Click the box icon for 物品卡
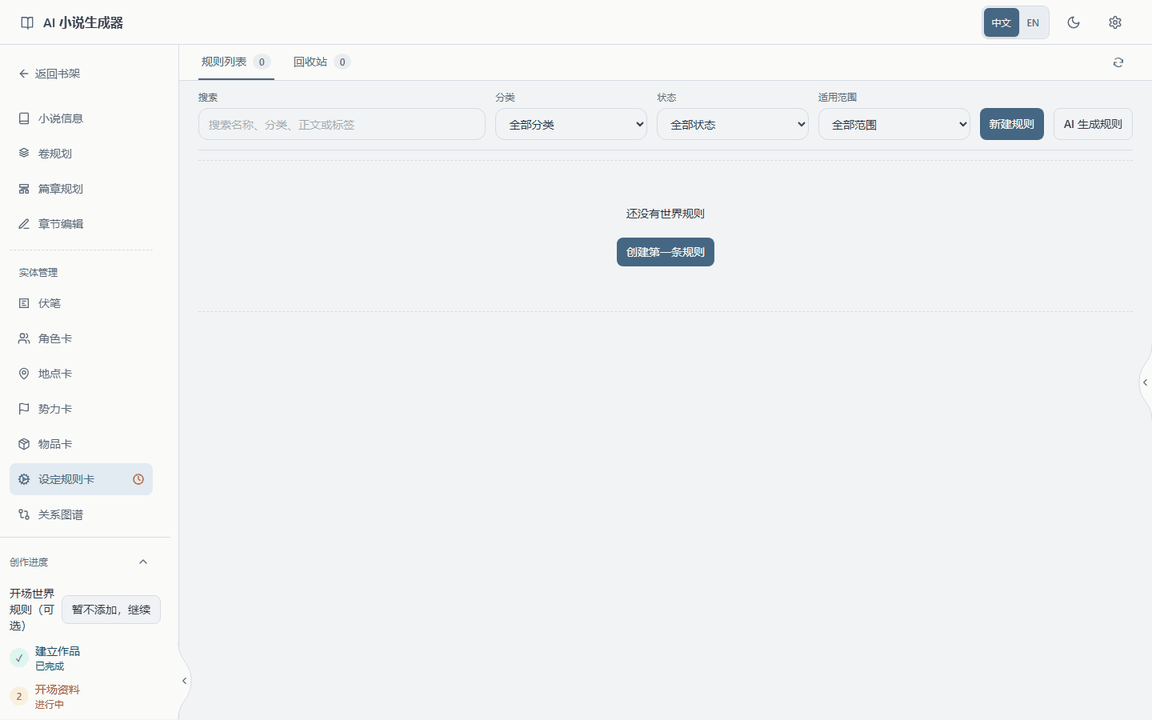The height and width of the screenshot is (720, 1152). (x=24, y=444)
